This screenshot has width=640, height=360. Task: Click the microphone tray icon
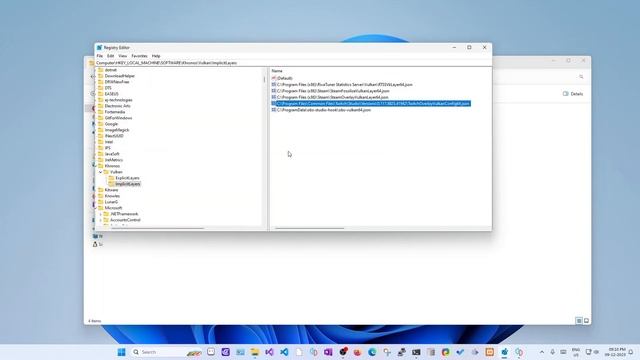[552, 352]
